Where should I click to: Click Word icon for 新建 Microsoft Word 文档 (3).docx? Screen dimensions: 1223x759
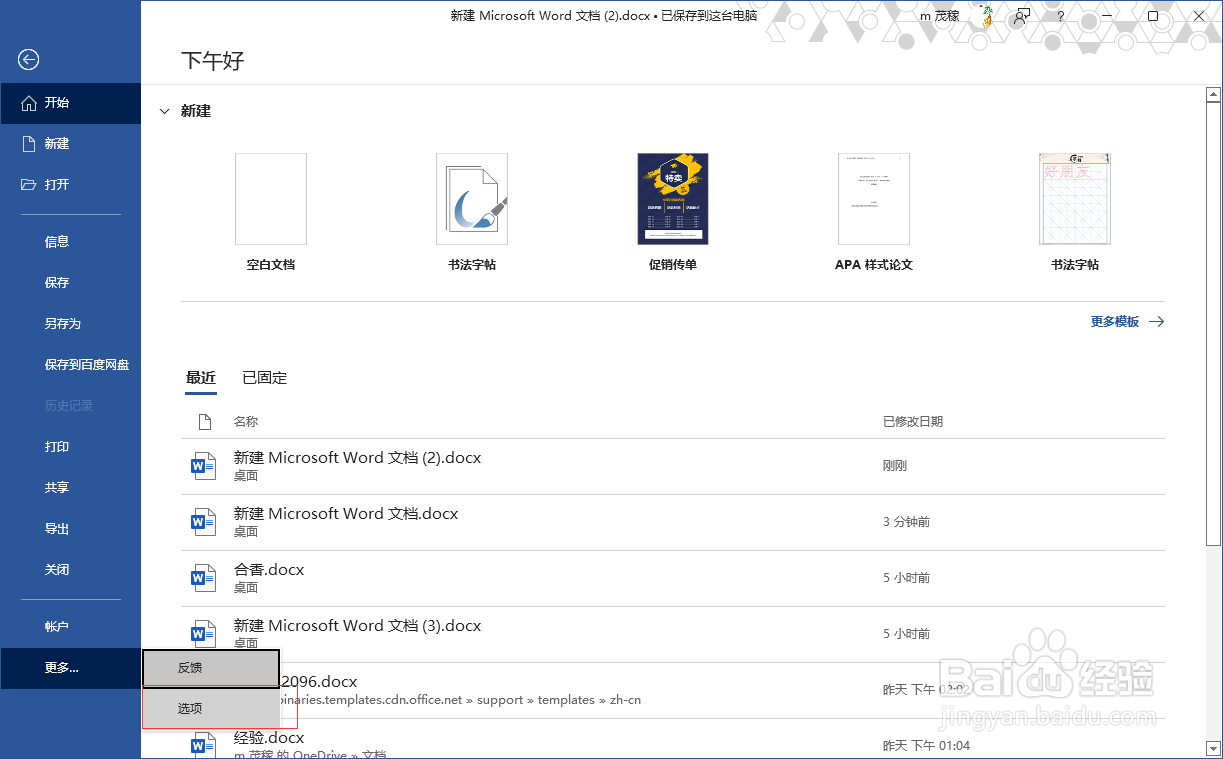203,633
